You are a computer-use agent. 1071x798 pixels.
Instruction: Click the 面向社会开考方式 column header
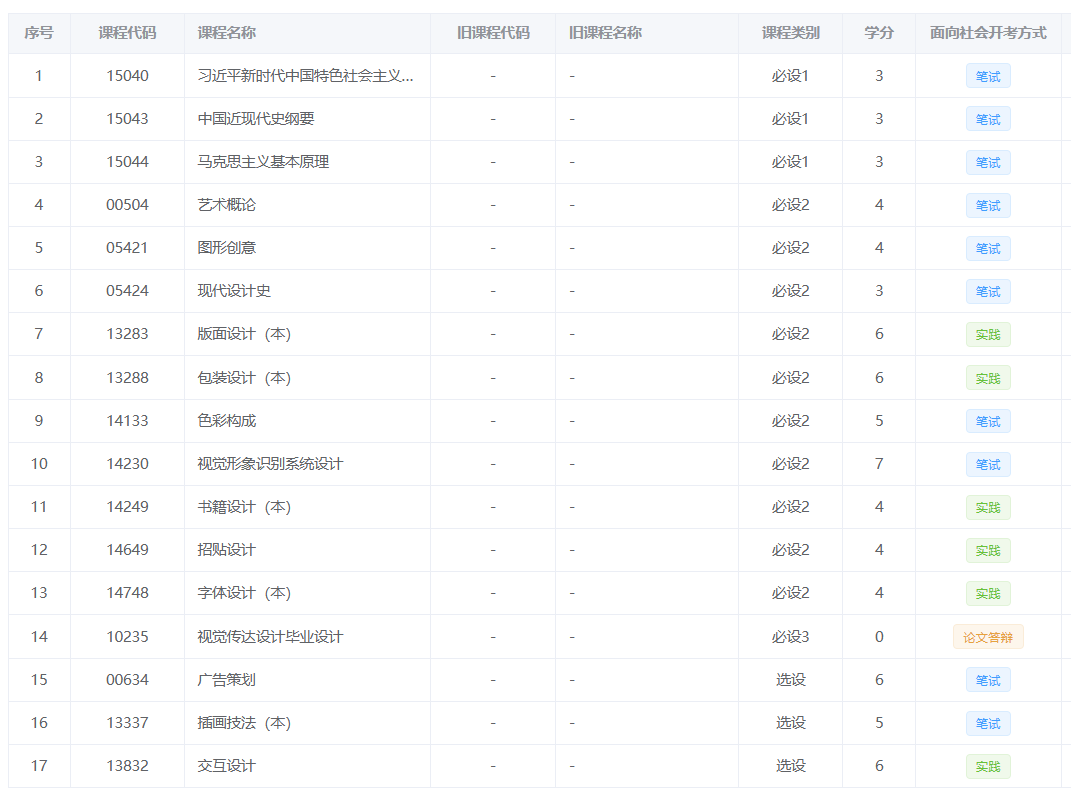coord(988,33)
